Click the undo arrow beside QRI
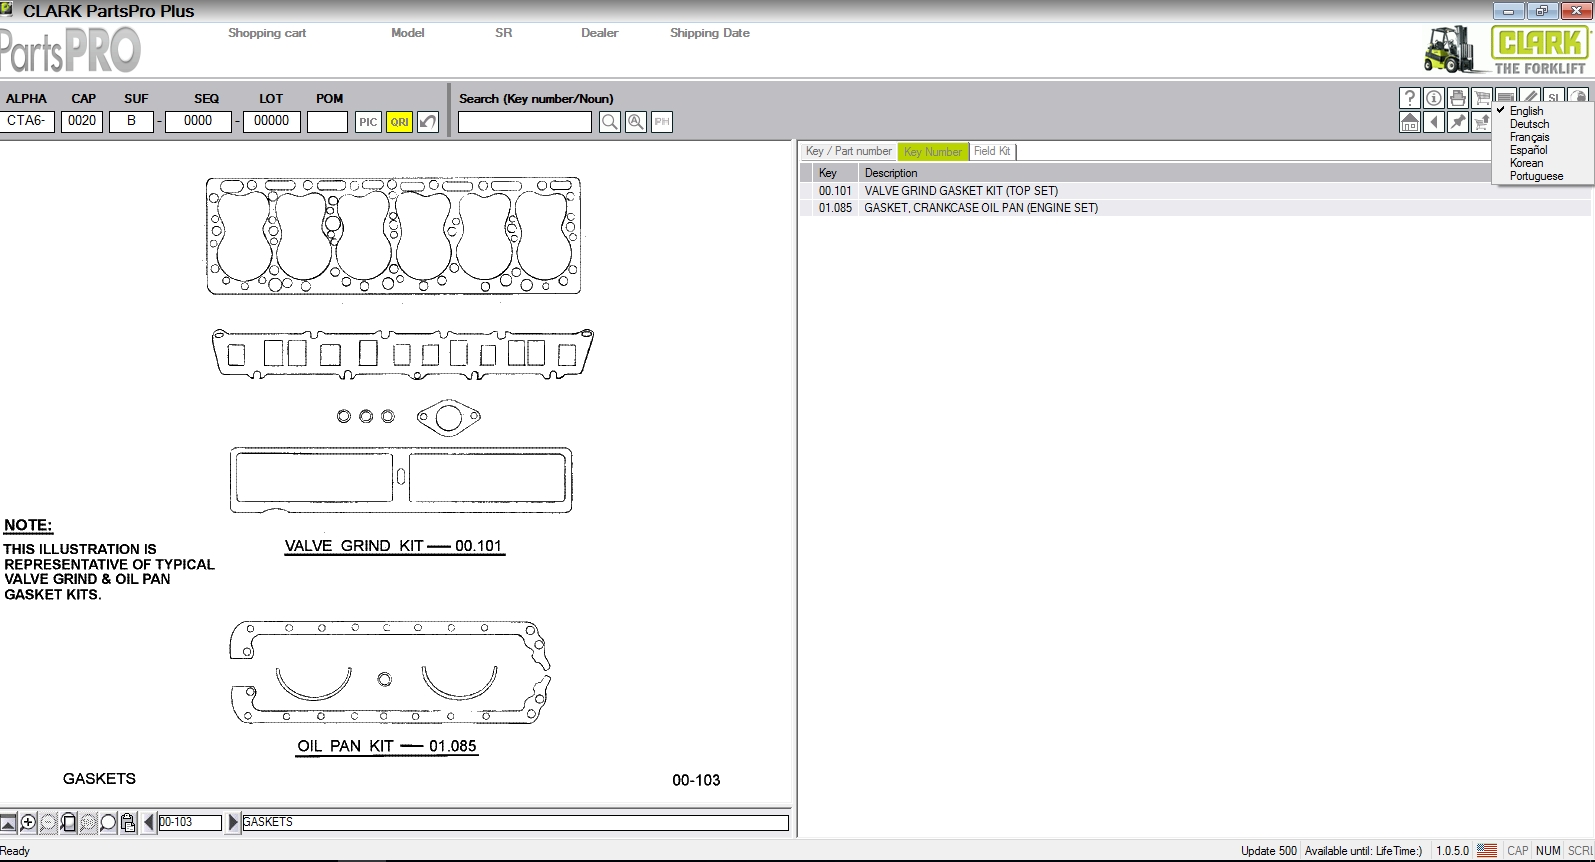Screen dimensions: 1595x862 pyautogui.click(x=428, y=122)
